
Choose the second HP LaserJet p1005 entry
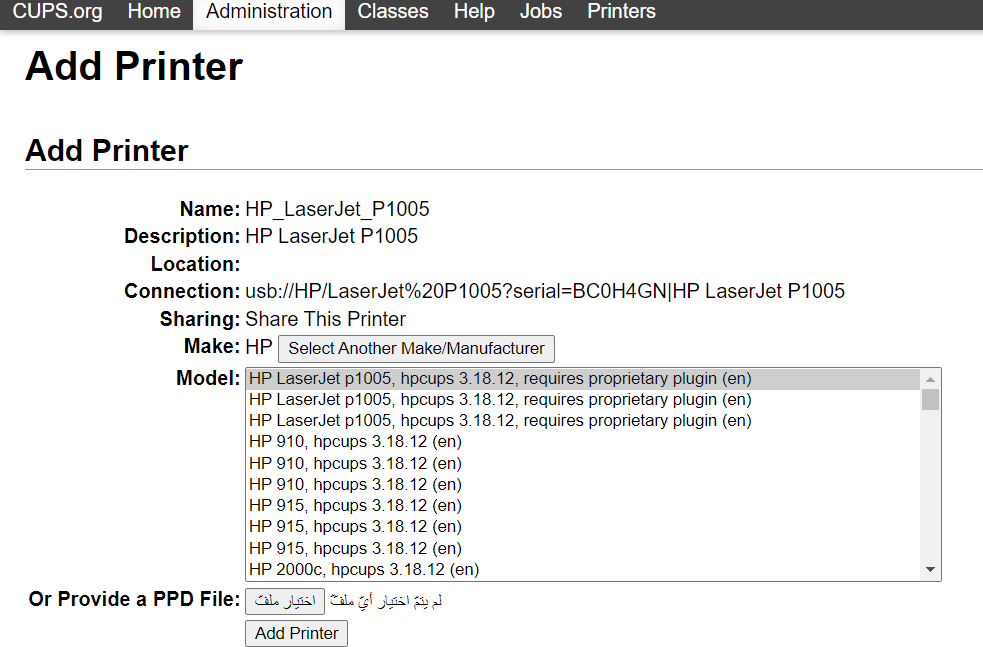click(x=500, y=400)
